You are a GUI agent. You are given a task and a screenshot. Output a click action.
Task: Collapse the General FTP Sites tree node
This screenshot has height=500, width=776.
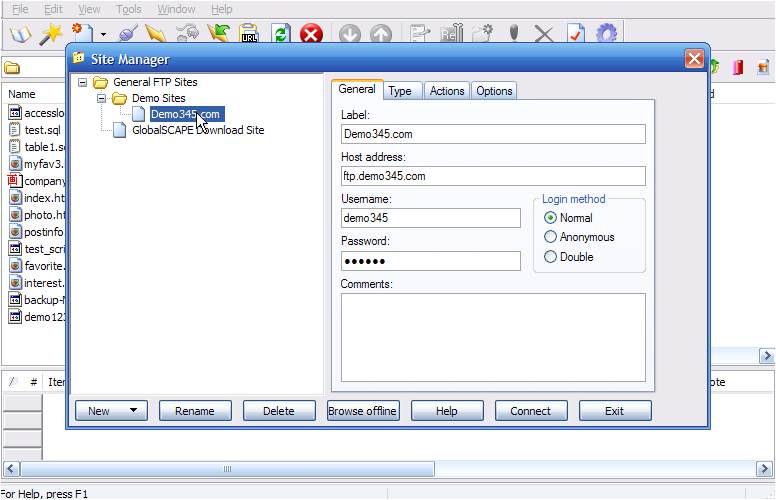point(83,82)
